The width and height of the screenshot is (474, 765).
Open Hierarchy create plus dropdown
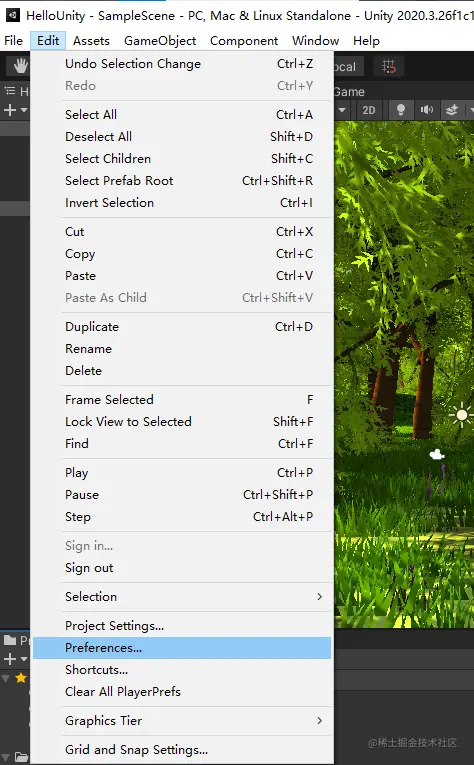tap(15, 110)
